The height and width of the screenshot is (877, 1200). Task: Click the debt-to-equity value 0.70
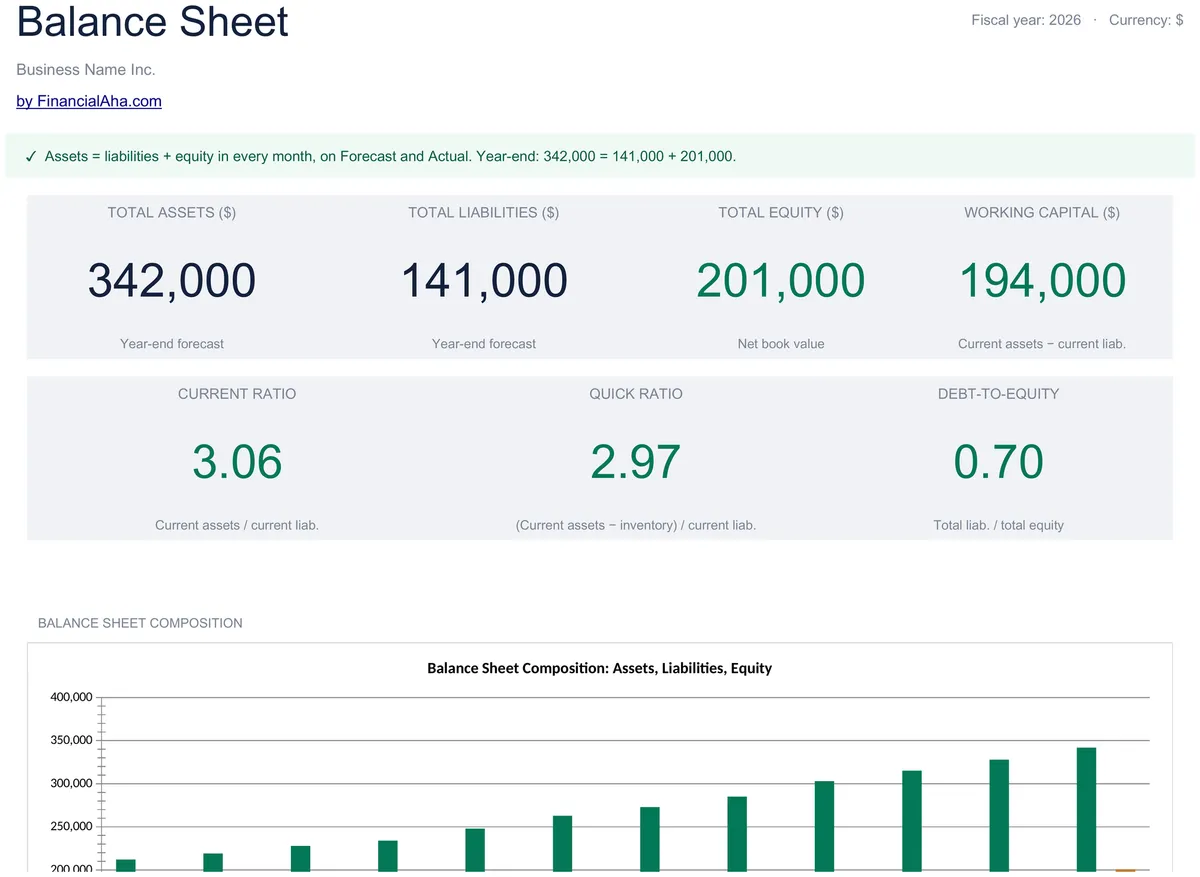point(998,462)
